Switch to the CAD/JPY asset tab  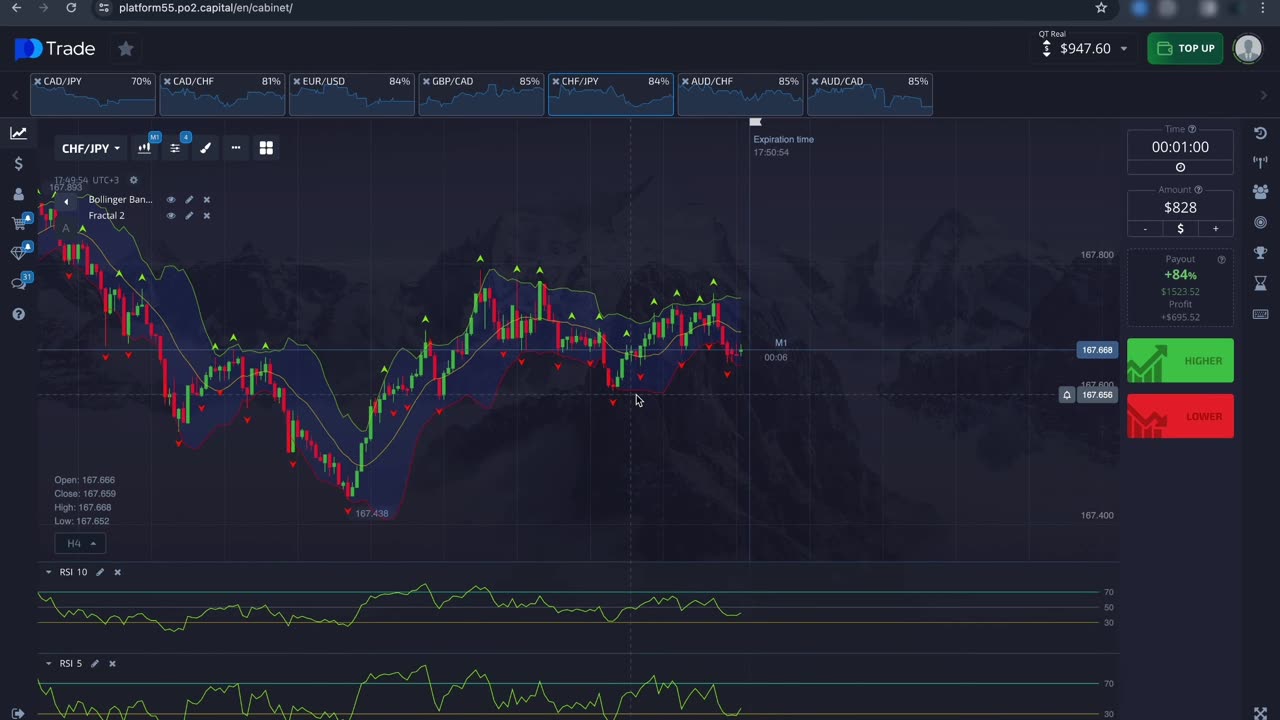pos(93,94)
